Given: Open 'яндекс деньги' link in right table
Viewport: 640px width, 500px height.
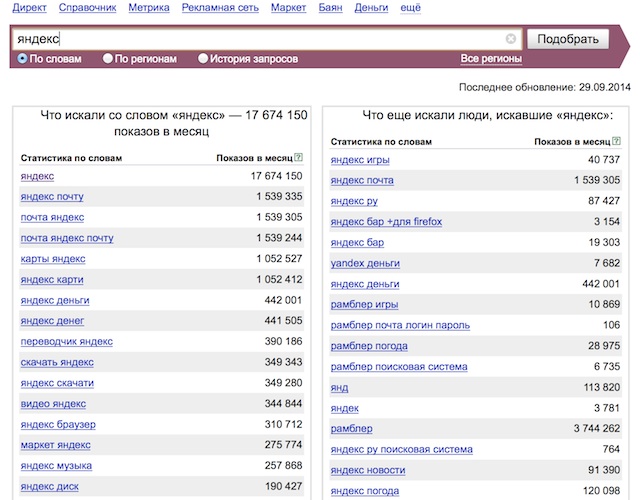Looking at the screenshot, I should click(x=365, y=284).
